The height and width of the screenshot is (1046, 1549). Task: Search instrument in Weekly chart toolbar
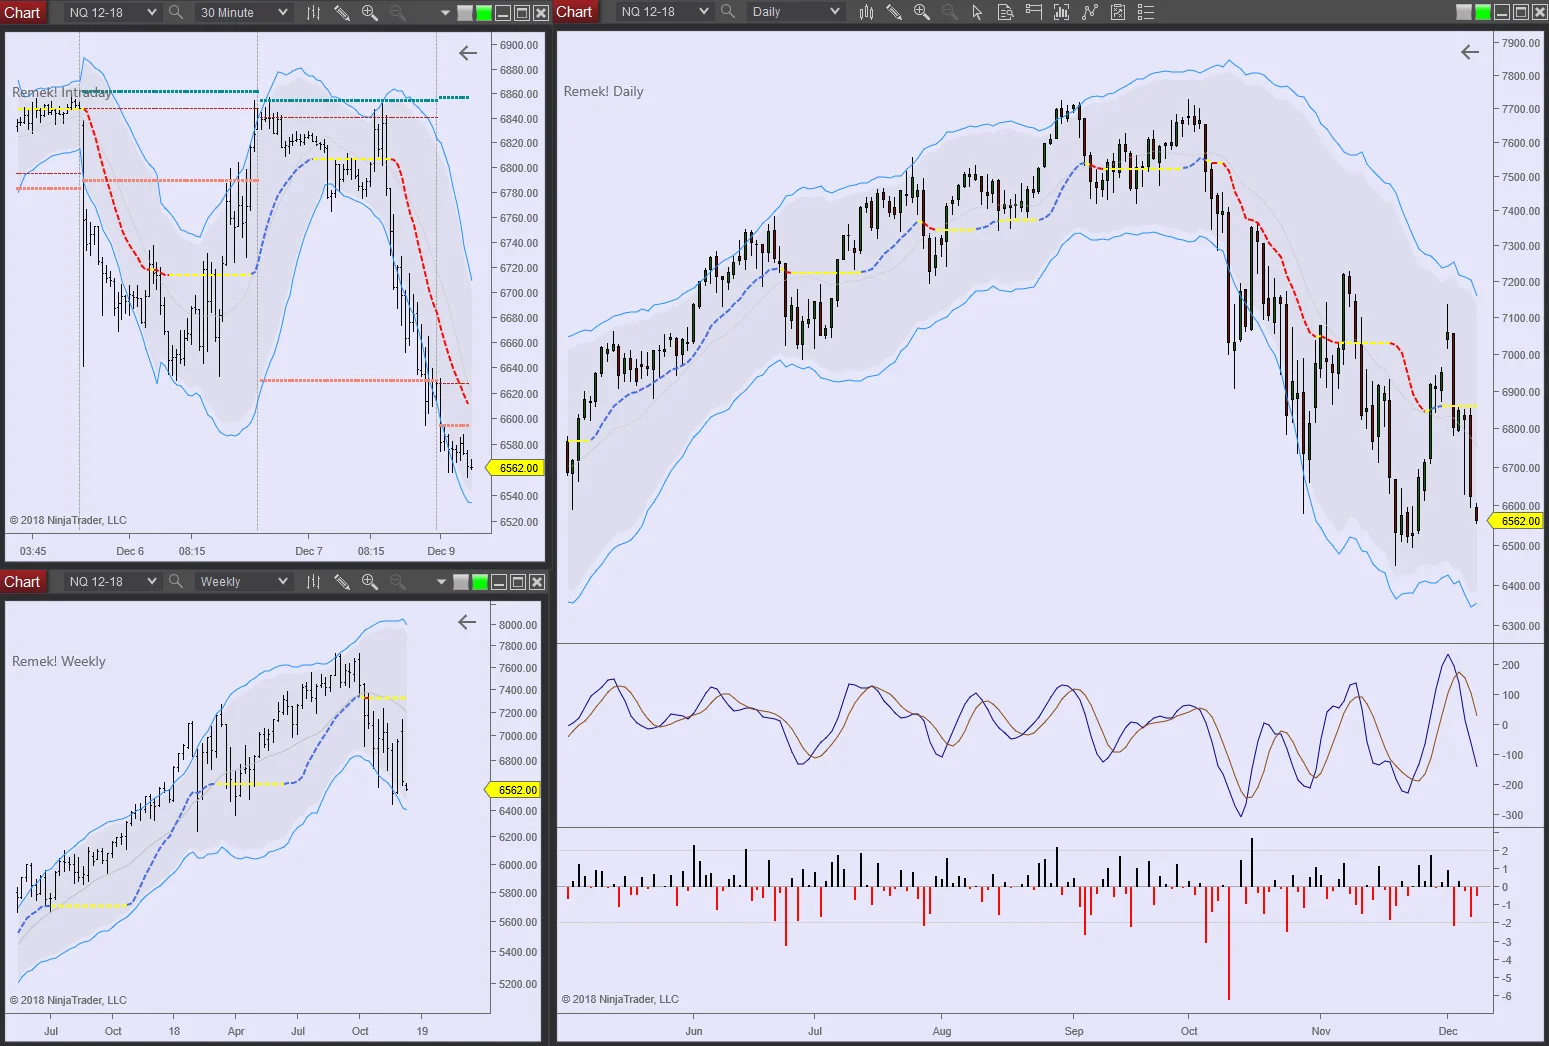coord(176,582)
